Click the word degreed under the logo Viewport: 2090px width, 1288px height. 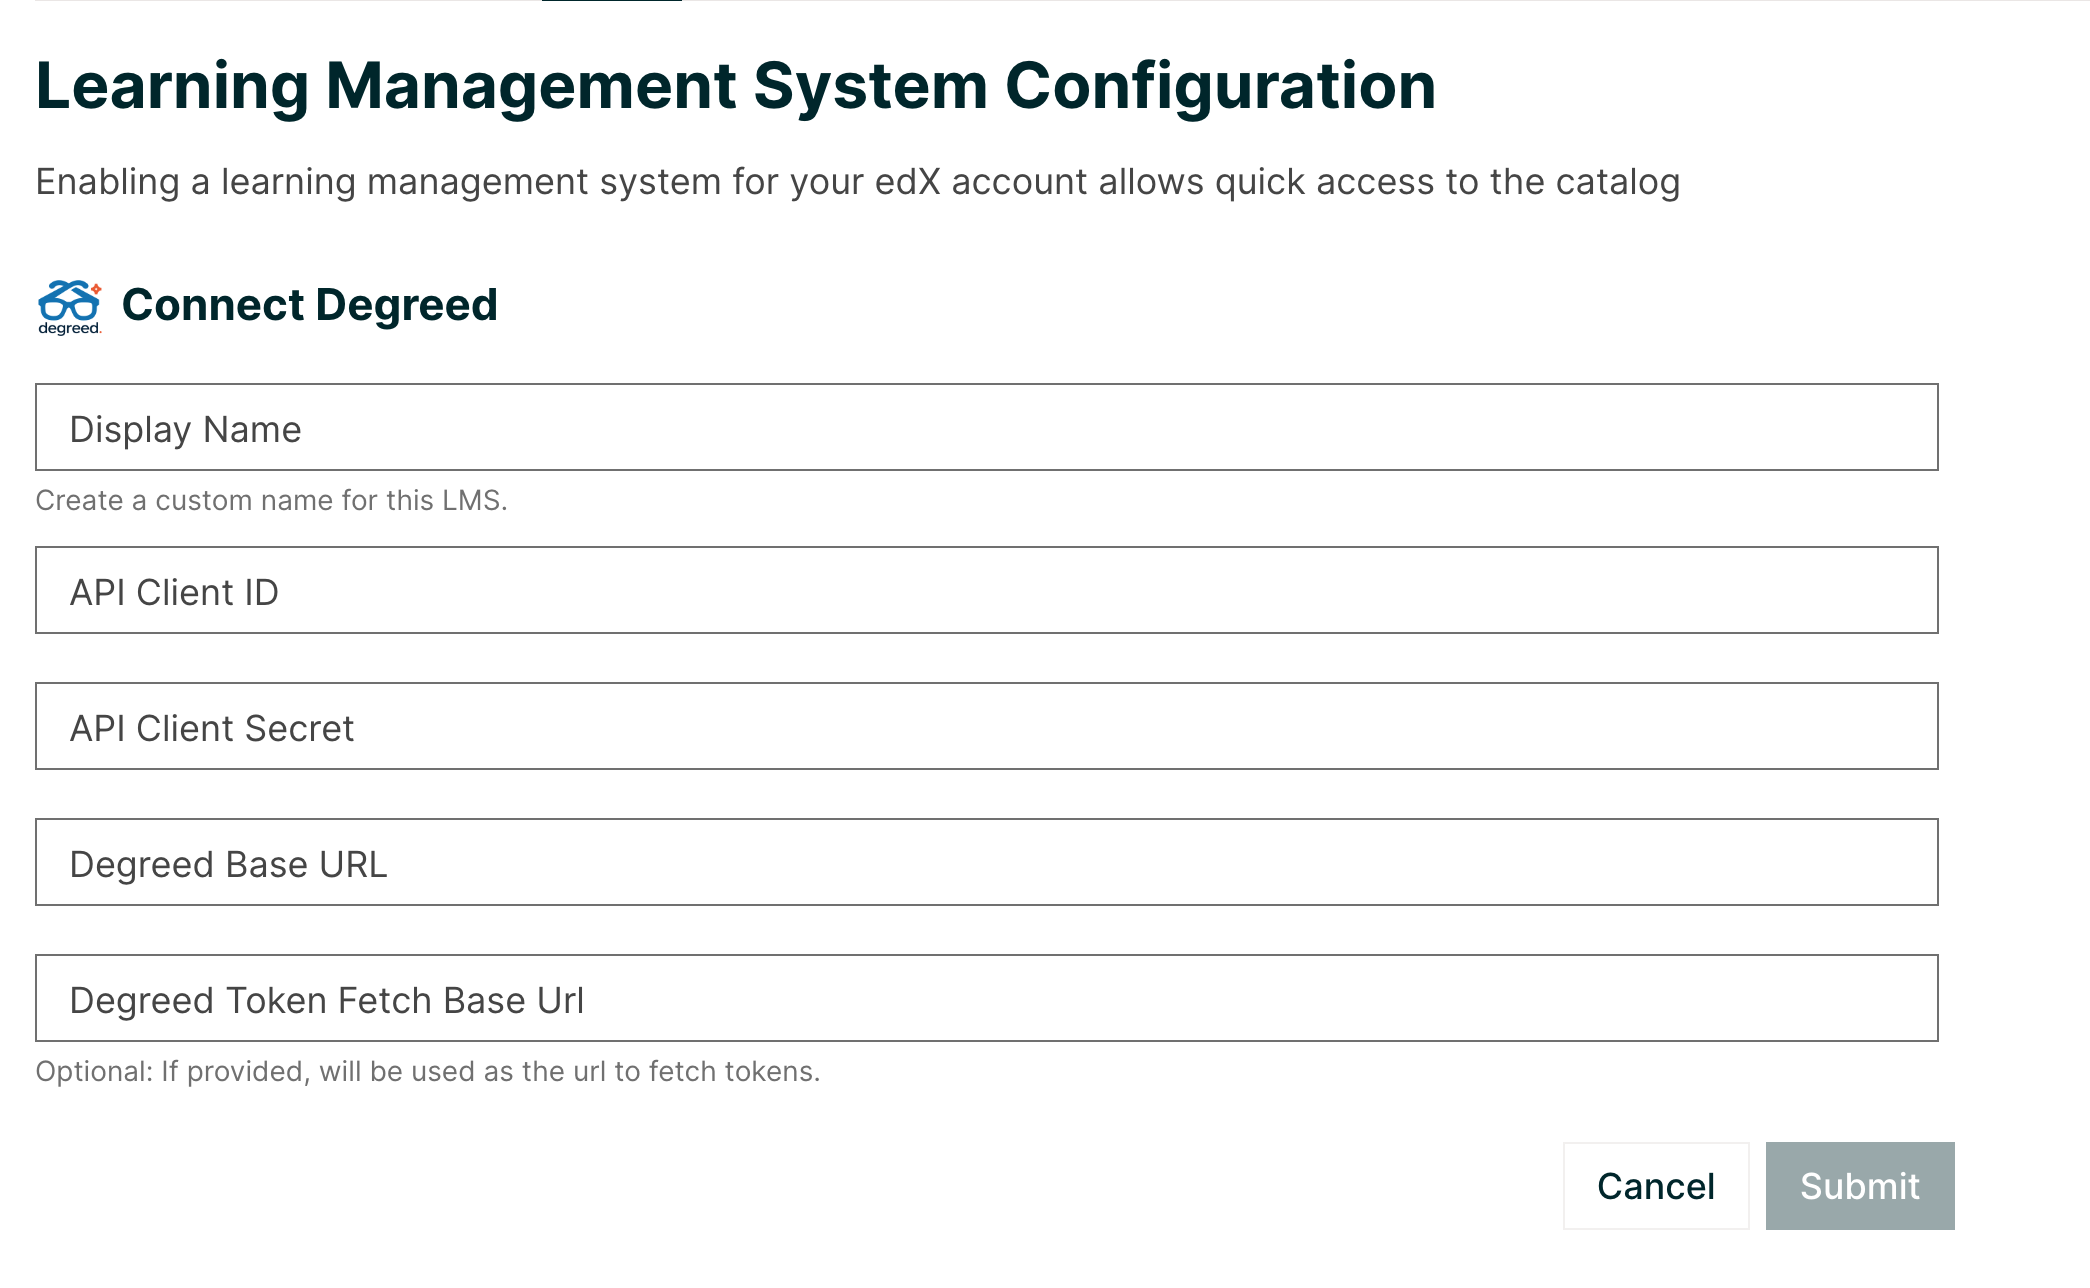pos(68,327)
